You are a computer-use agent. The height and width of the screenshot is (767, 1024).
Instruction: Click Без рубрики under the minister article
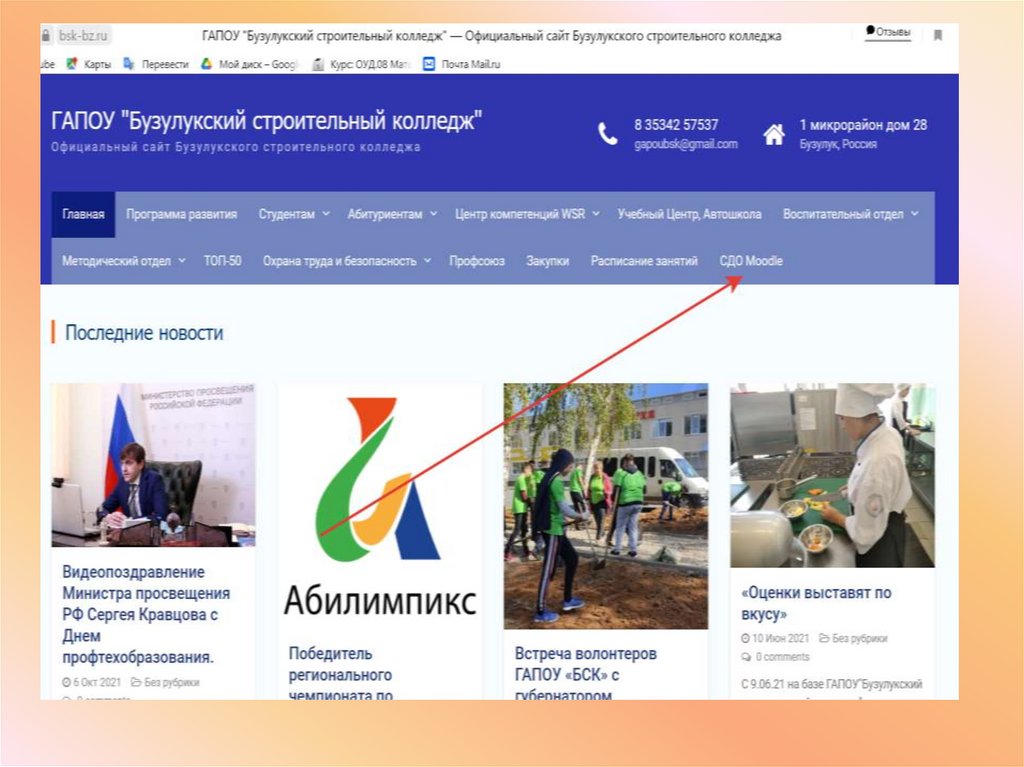pos(172,682)
